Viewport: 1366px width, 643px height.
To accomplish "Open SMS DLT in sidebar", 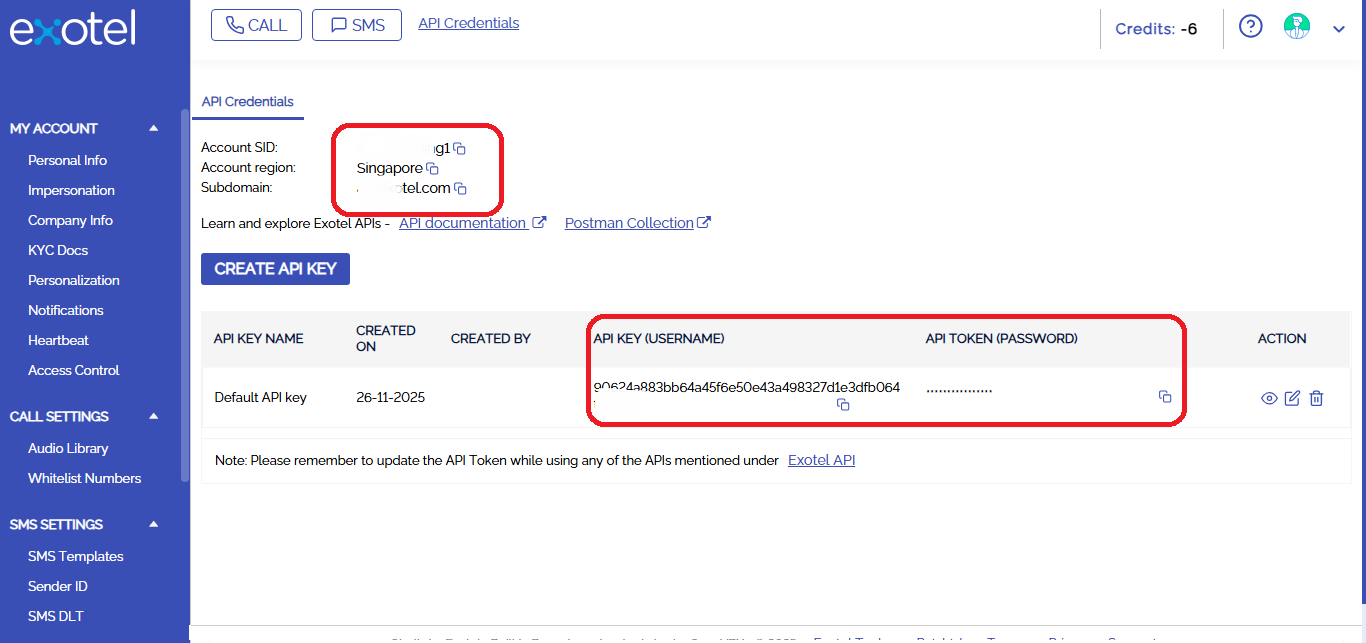I will click(56, 616).
